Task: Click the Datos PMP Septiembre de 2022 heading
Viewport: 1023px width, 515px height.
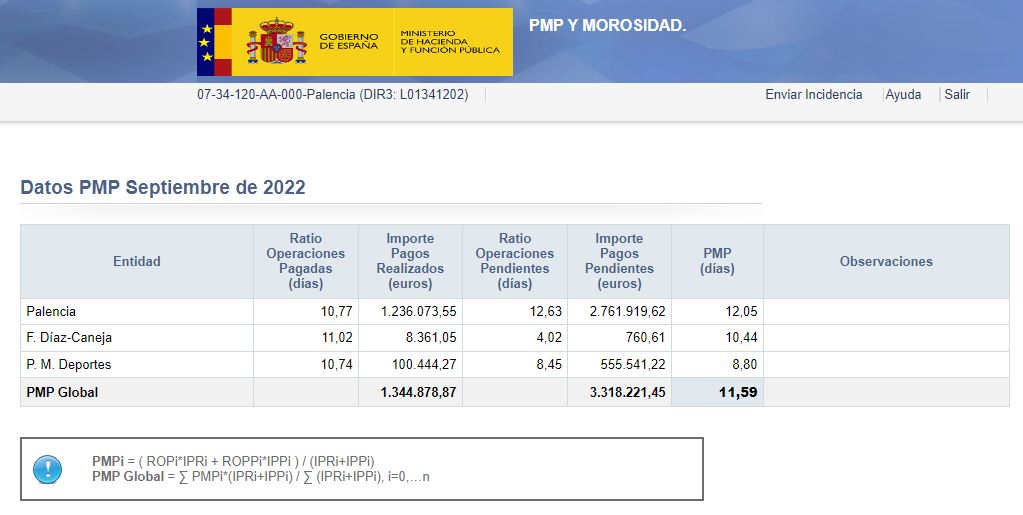Action: [163, 188]
